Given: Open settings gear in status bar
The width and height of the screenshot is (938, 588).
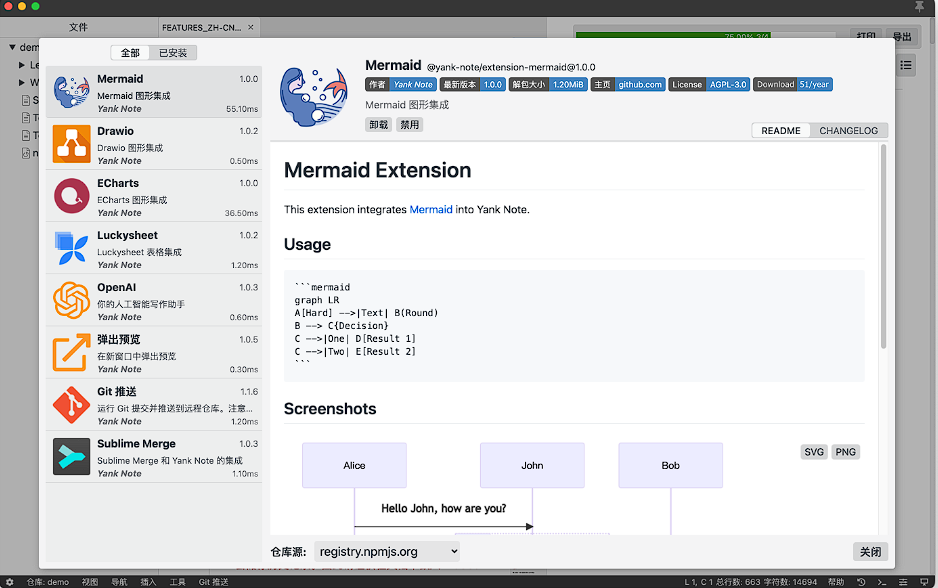Looking at the screenshot, I should (10, 582).
